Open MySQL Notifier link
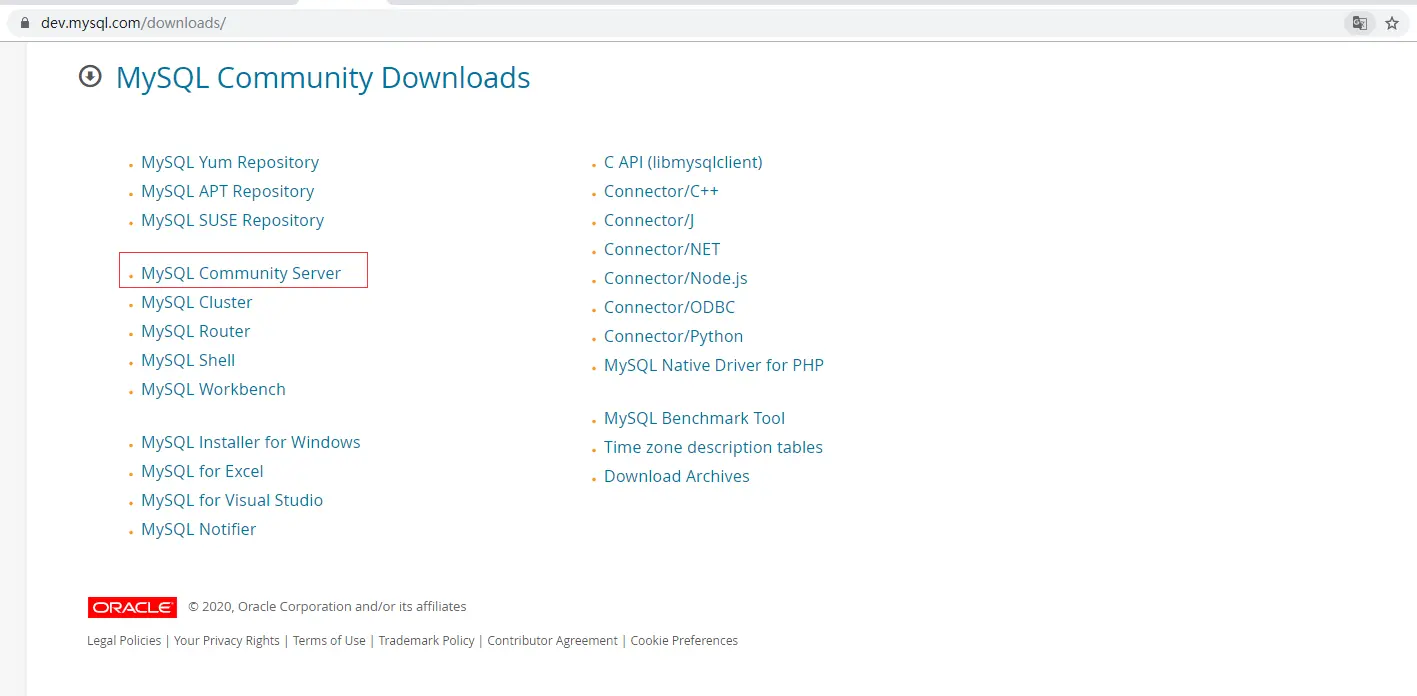 (x=198, y=529)
